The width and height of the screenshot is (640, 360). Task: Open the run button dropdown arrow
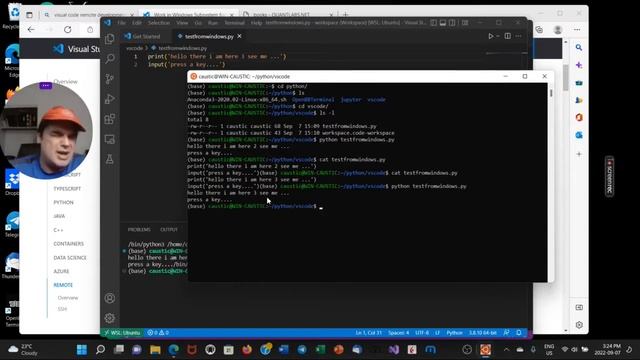(x=498, y=36)
